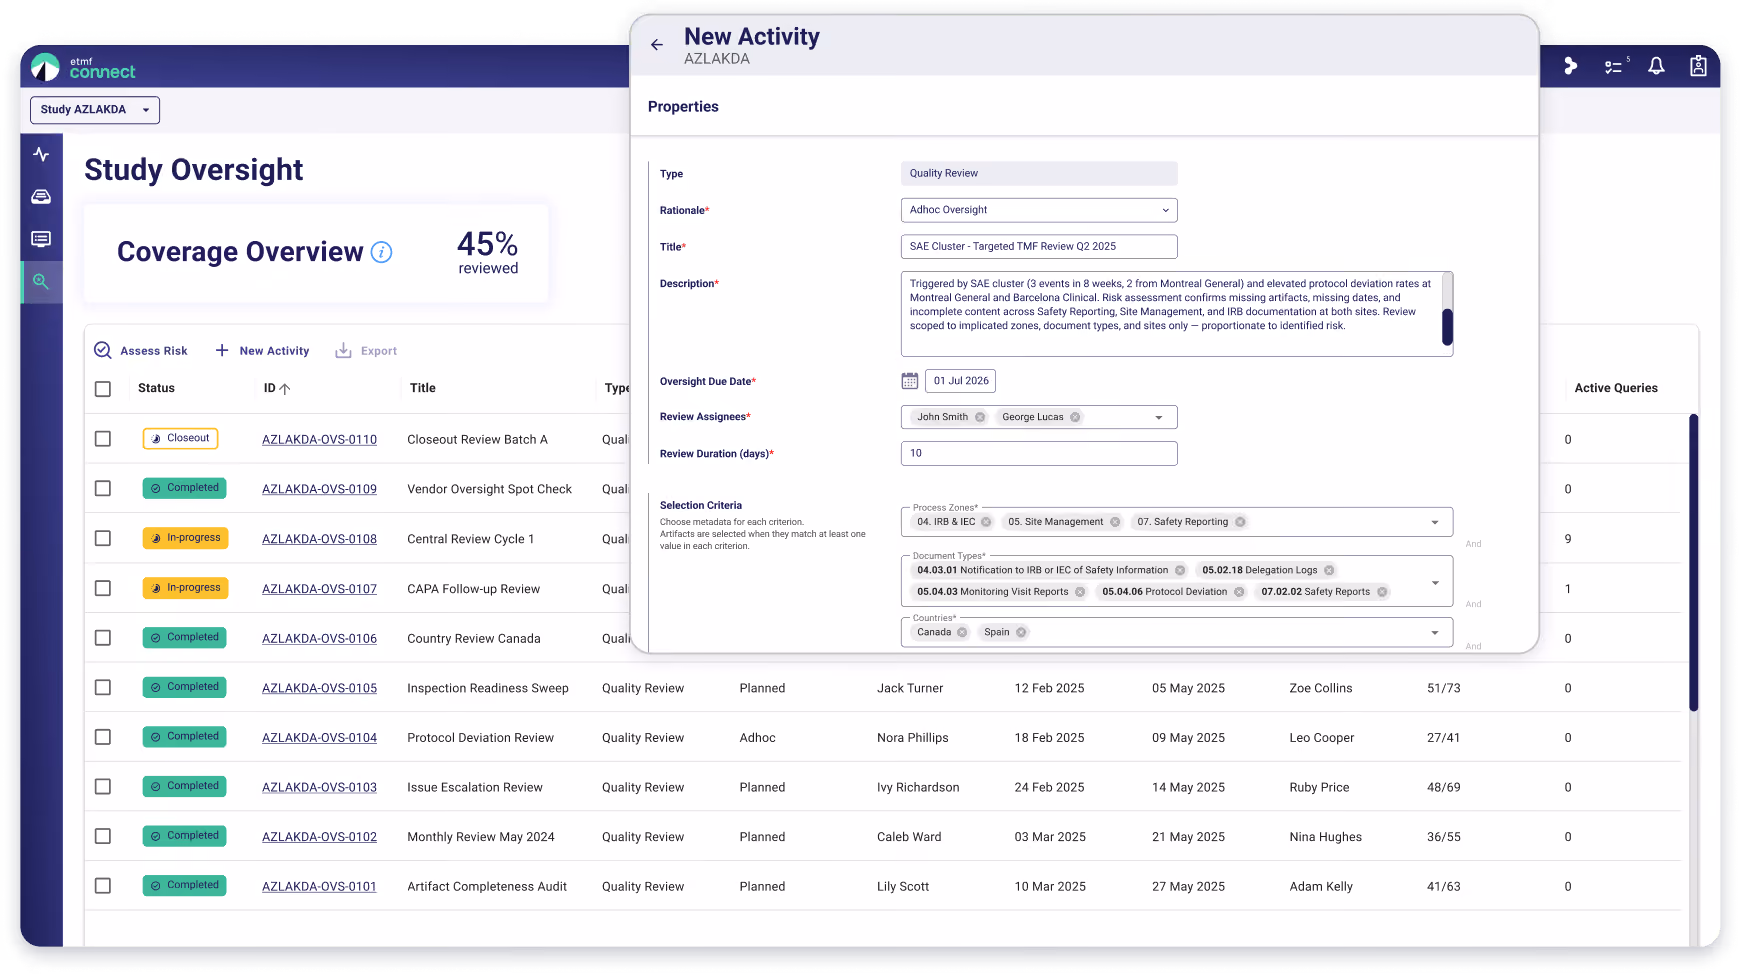The image size is (1741, 974).
Task: Remove the 07. Safety Reporting zone chip
Action: [x=1240, y=522]
